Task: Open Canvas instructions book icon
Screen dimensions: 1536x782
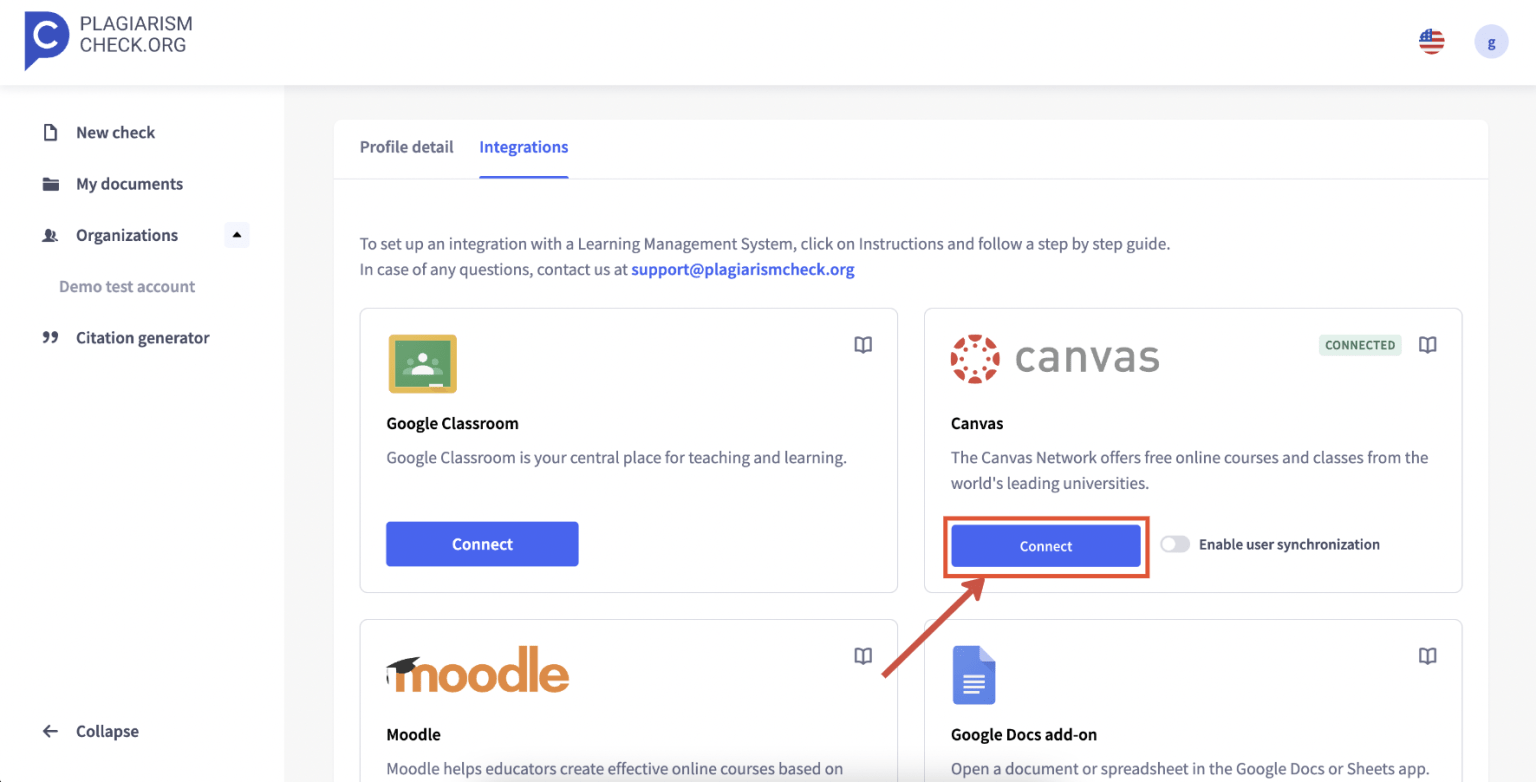Action: tap(1428, 345)
